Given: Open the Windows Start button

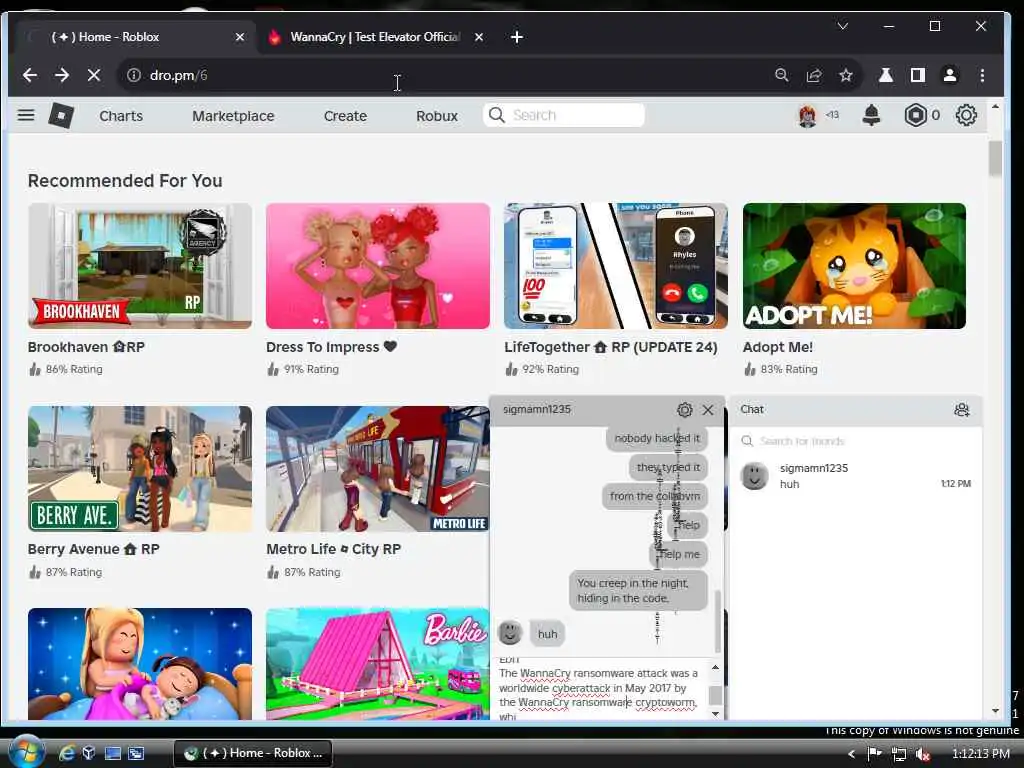Looking at the screenshot, I should [26, 752].
